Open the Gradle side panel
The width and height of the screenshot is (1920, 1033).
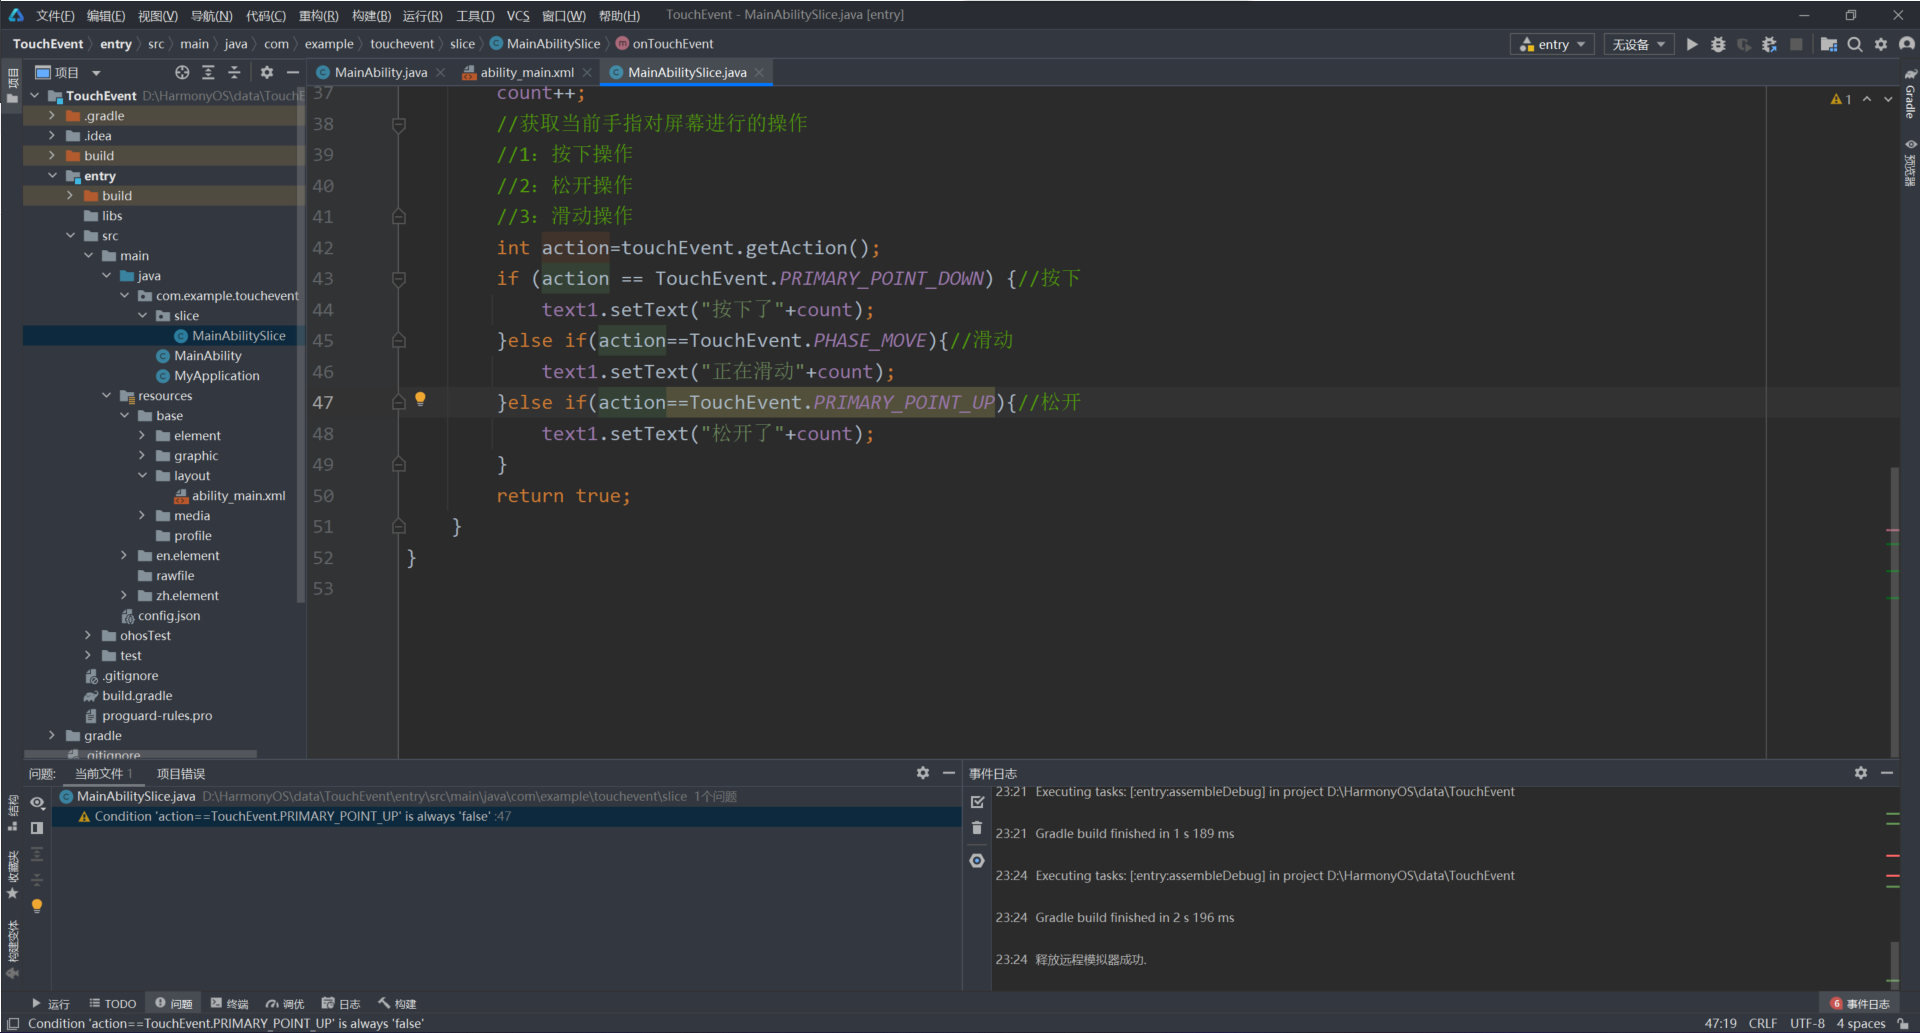pyautogui.click(x=1909, y=95)
